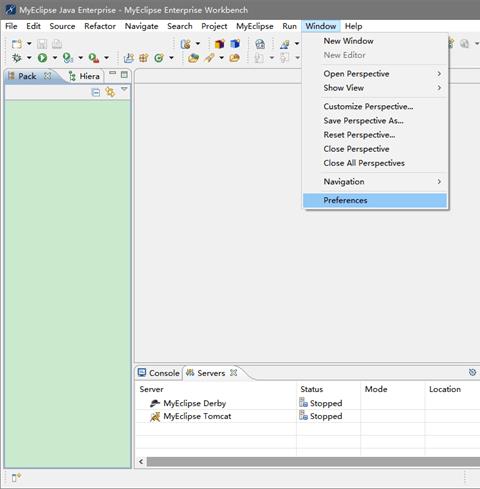Minimize the Package Explorer panel

[113, 73]
